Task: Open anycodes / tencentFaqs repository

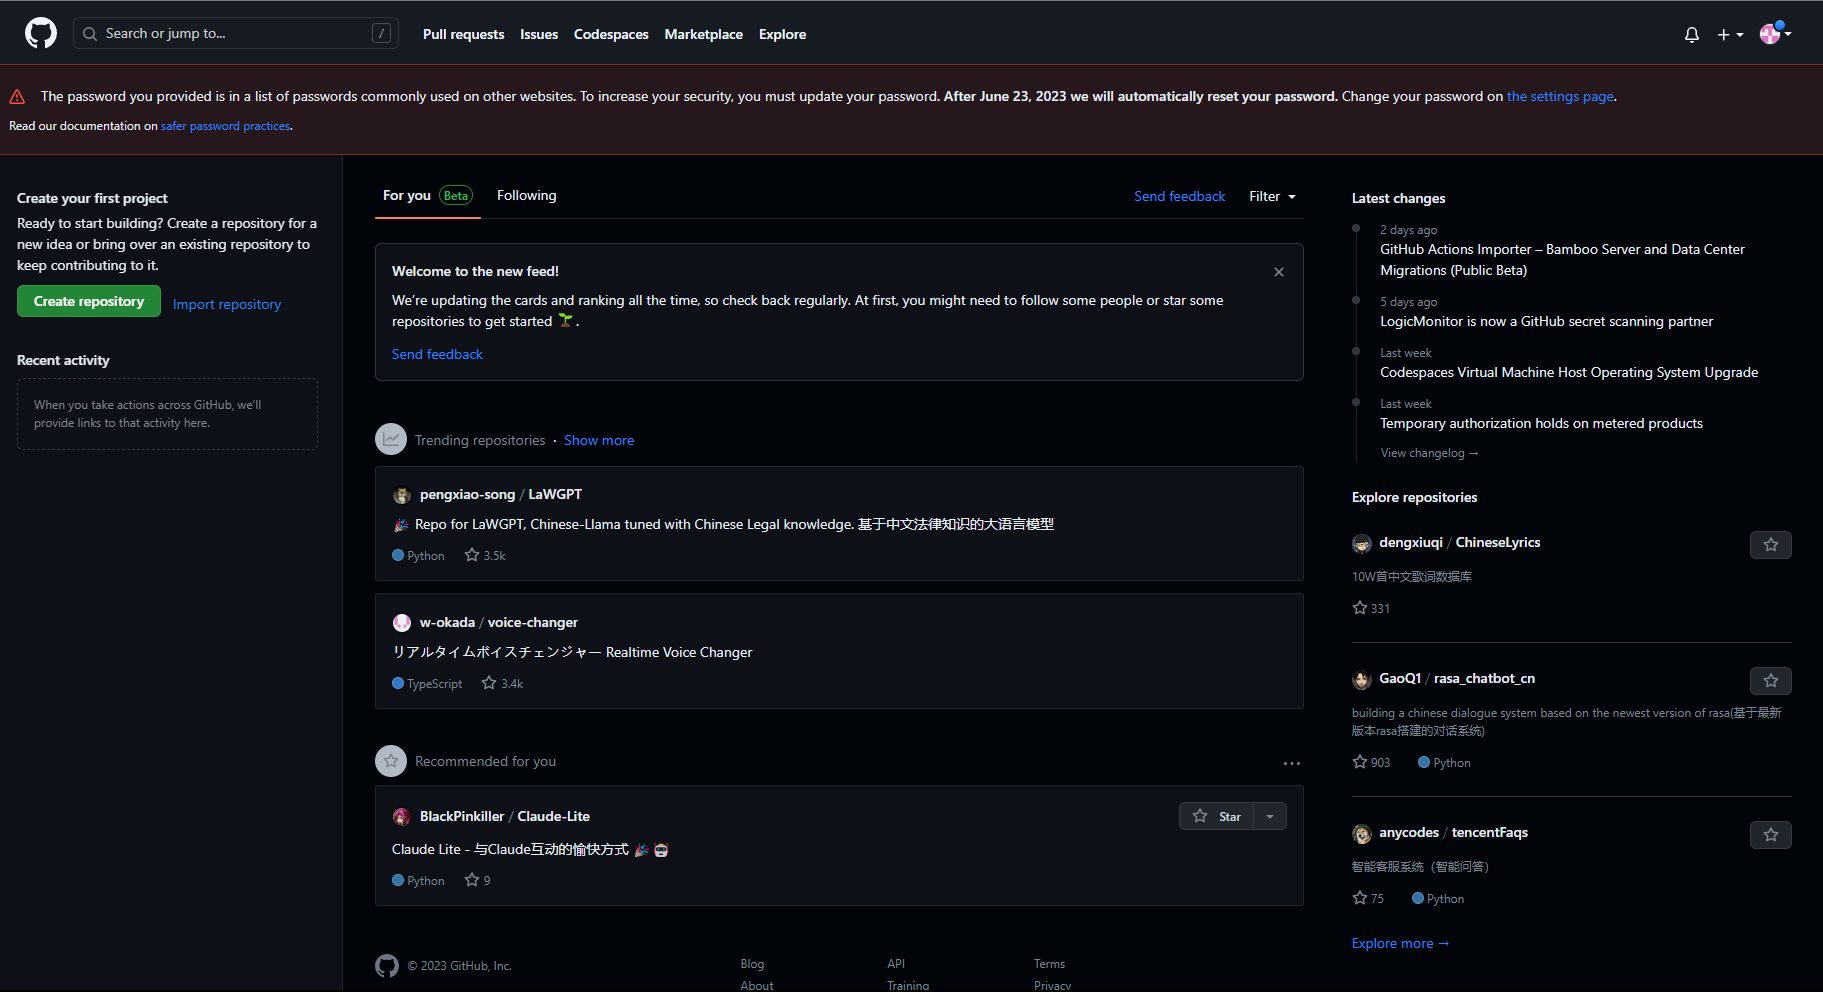Action: 1453,832
